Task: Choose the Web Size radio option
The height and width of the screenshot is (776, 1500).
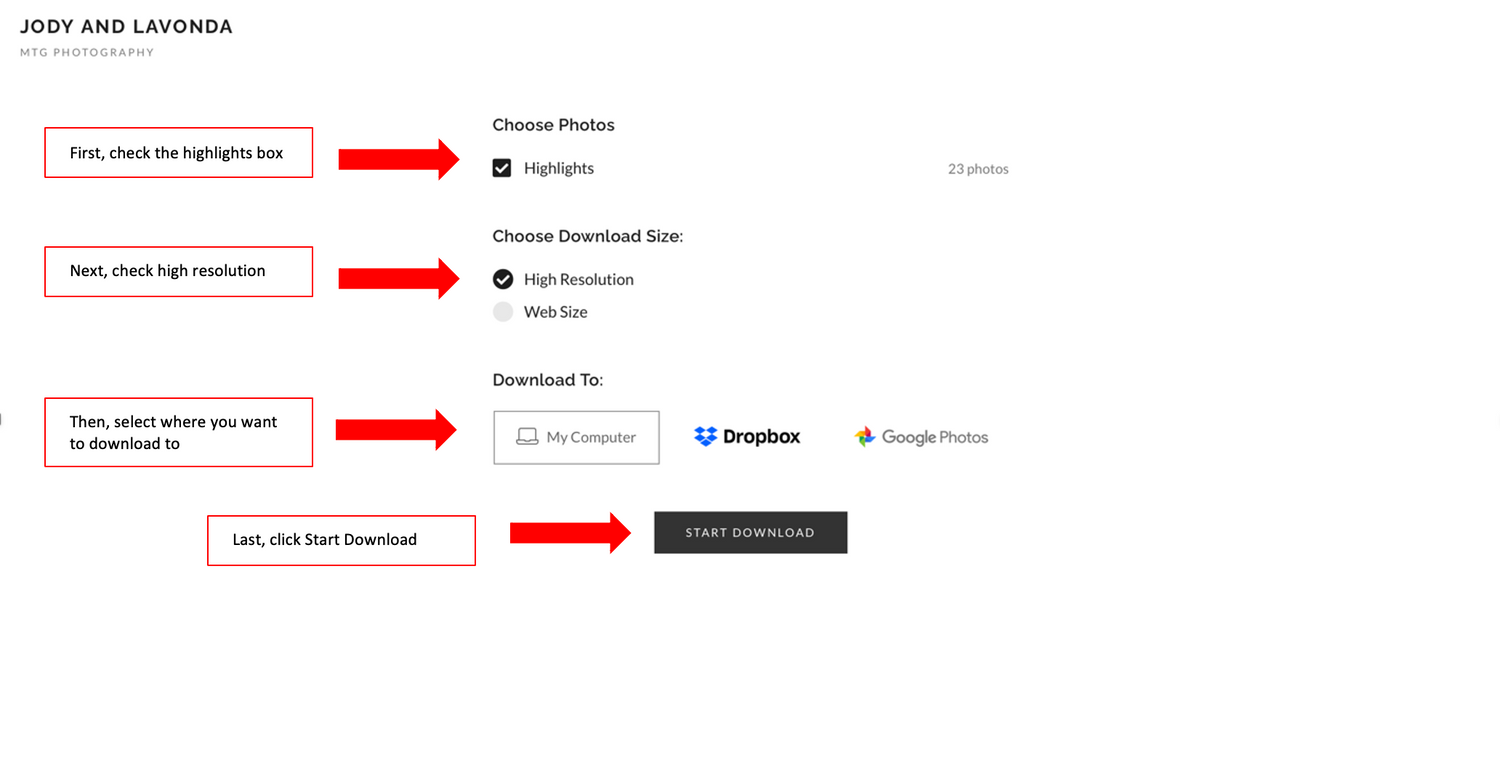Action: (x=503, y=312)
